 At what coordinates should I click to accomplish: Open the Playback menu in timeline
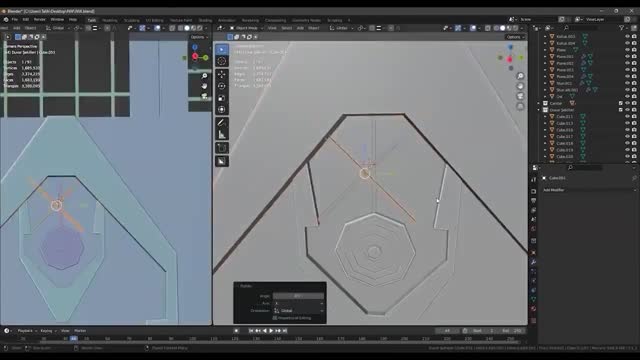[x=25, y=331]
